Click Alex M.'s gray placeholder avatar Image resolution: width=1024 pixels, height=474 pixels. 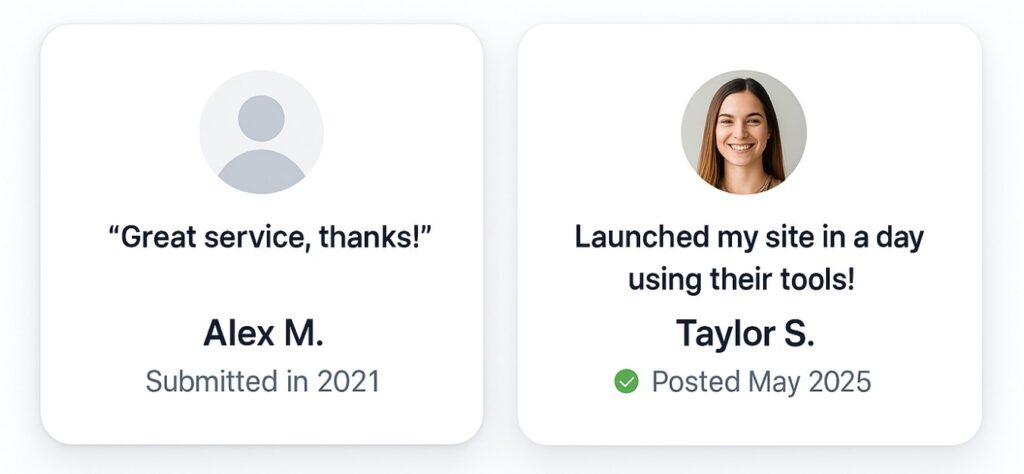click(x=261, y=132)
